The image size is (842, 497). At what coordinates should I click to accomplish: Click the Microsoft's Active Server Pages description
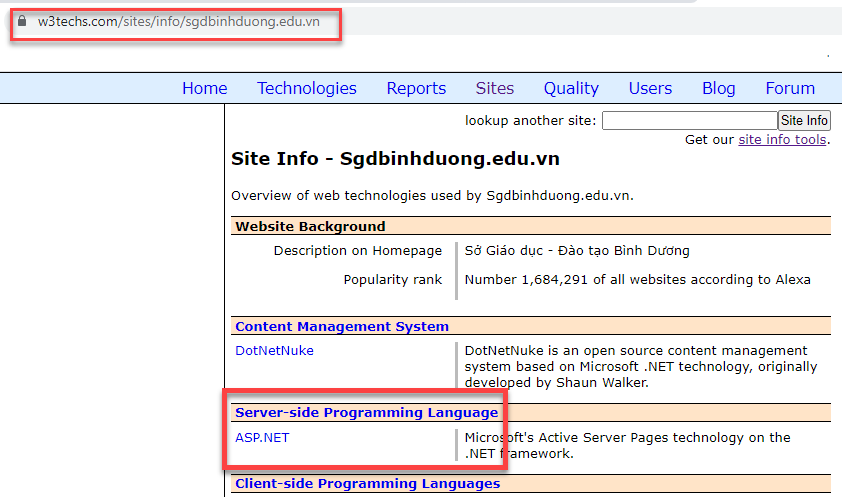(627, 445)
